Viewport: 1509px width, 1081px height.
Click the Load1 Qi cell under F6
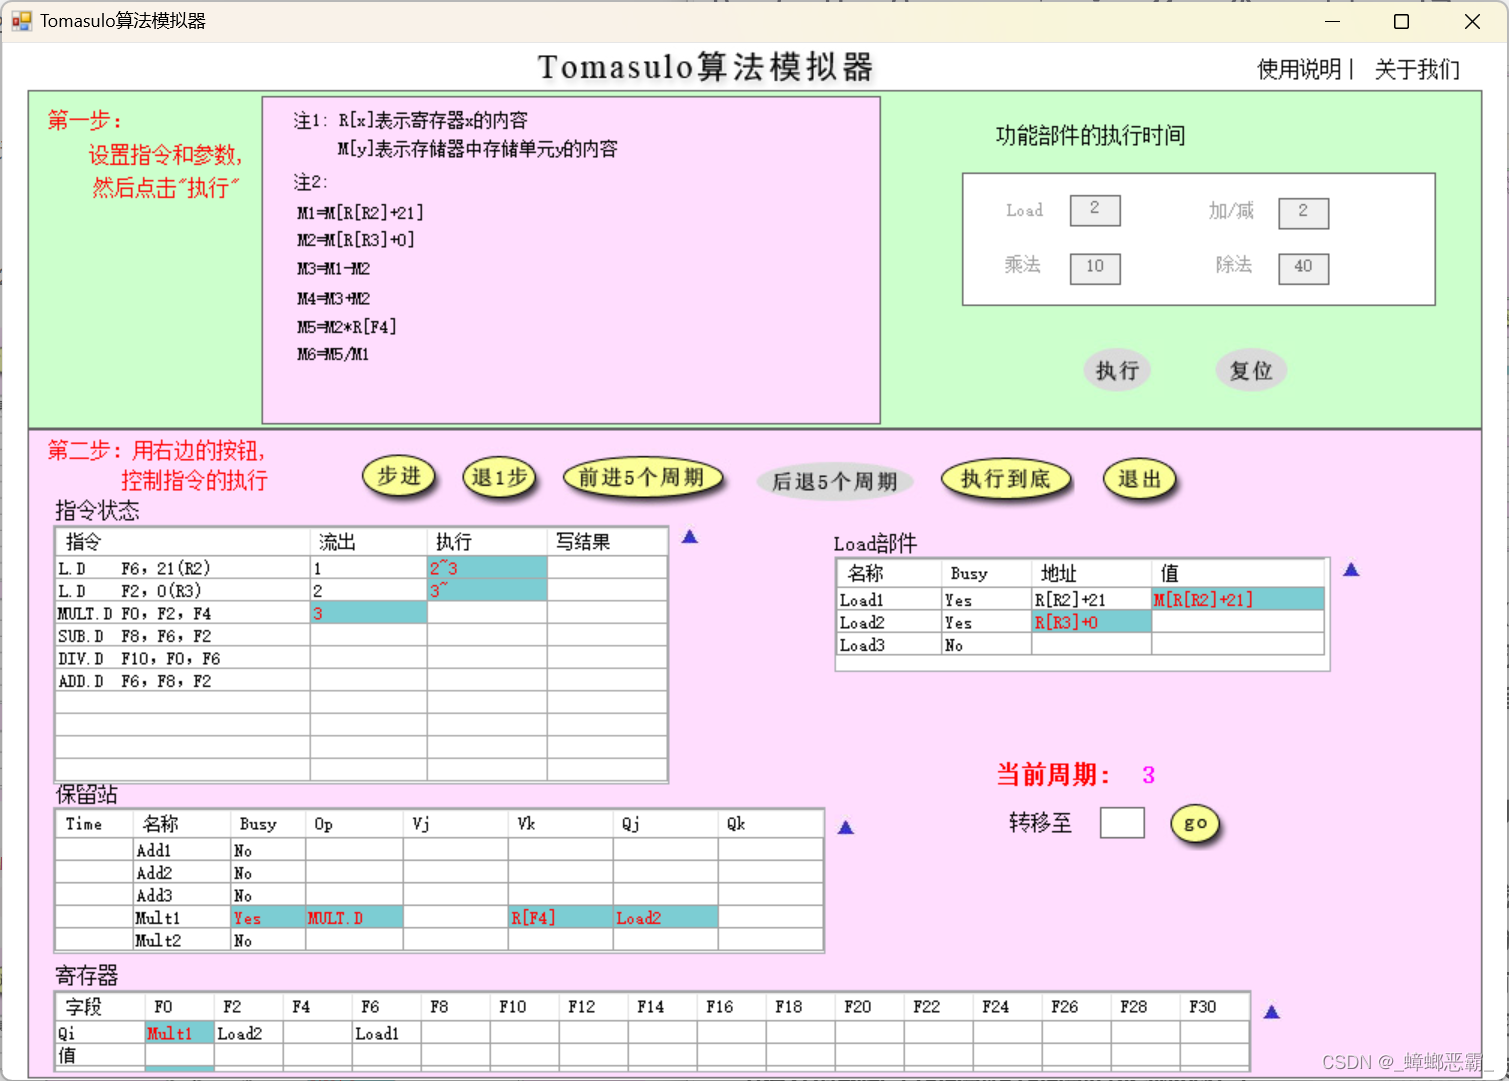tap(386, 1033)
